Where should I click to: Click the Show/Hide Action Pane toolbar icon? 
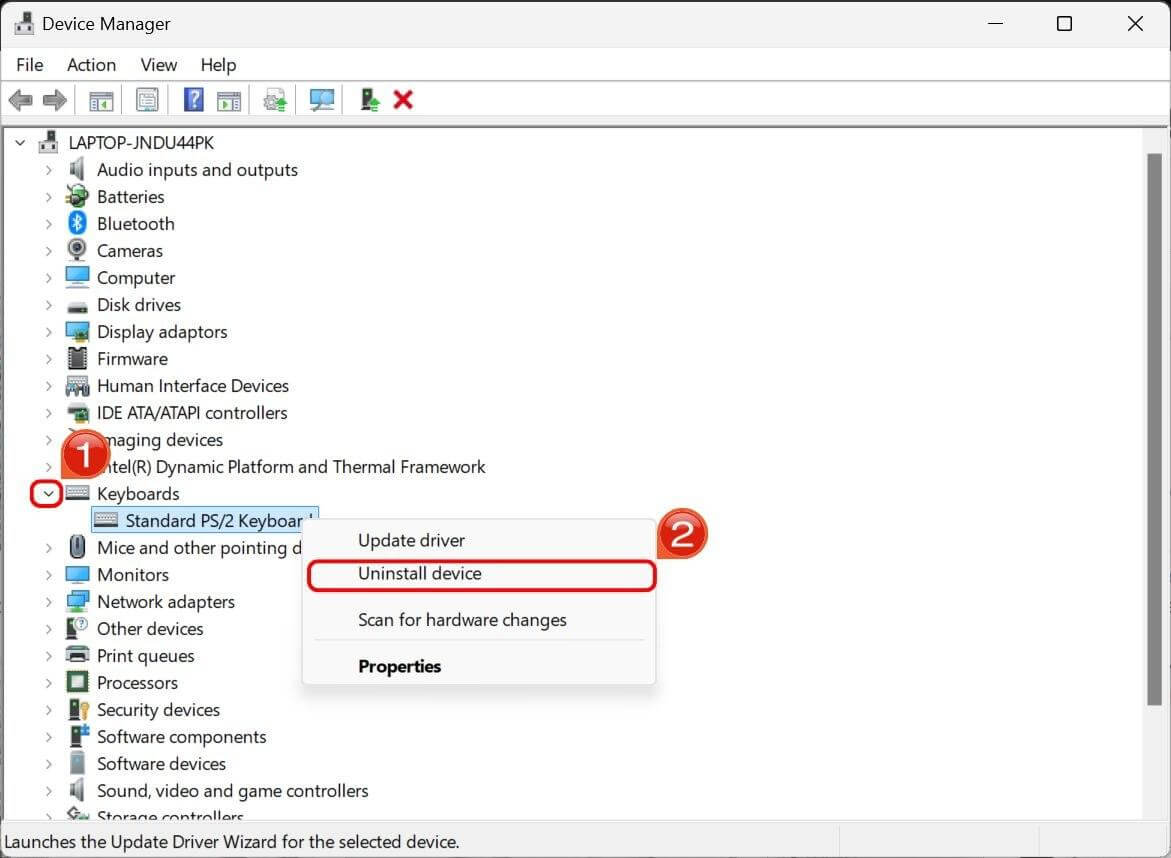(x=229, y=99)
